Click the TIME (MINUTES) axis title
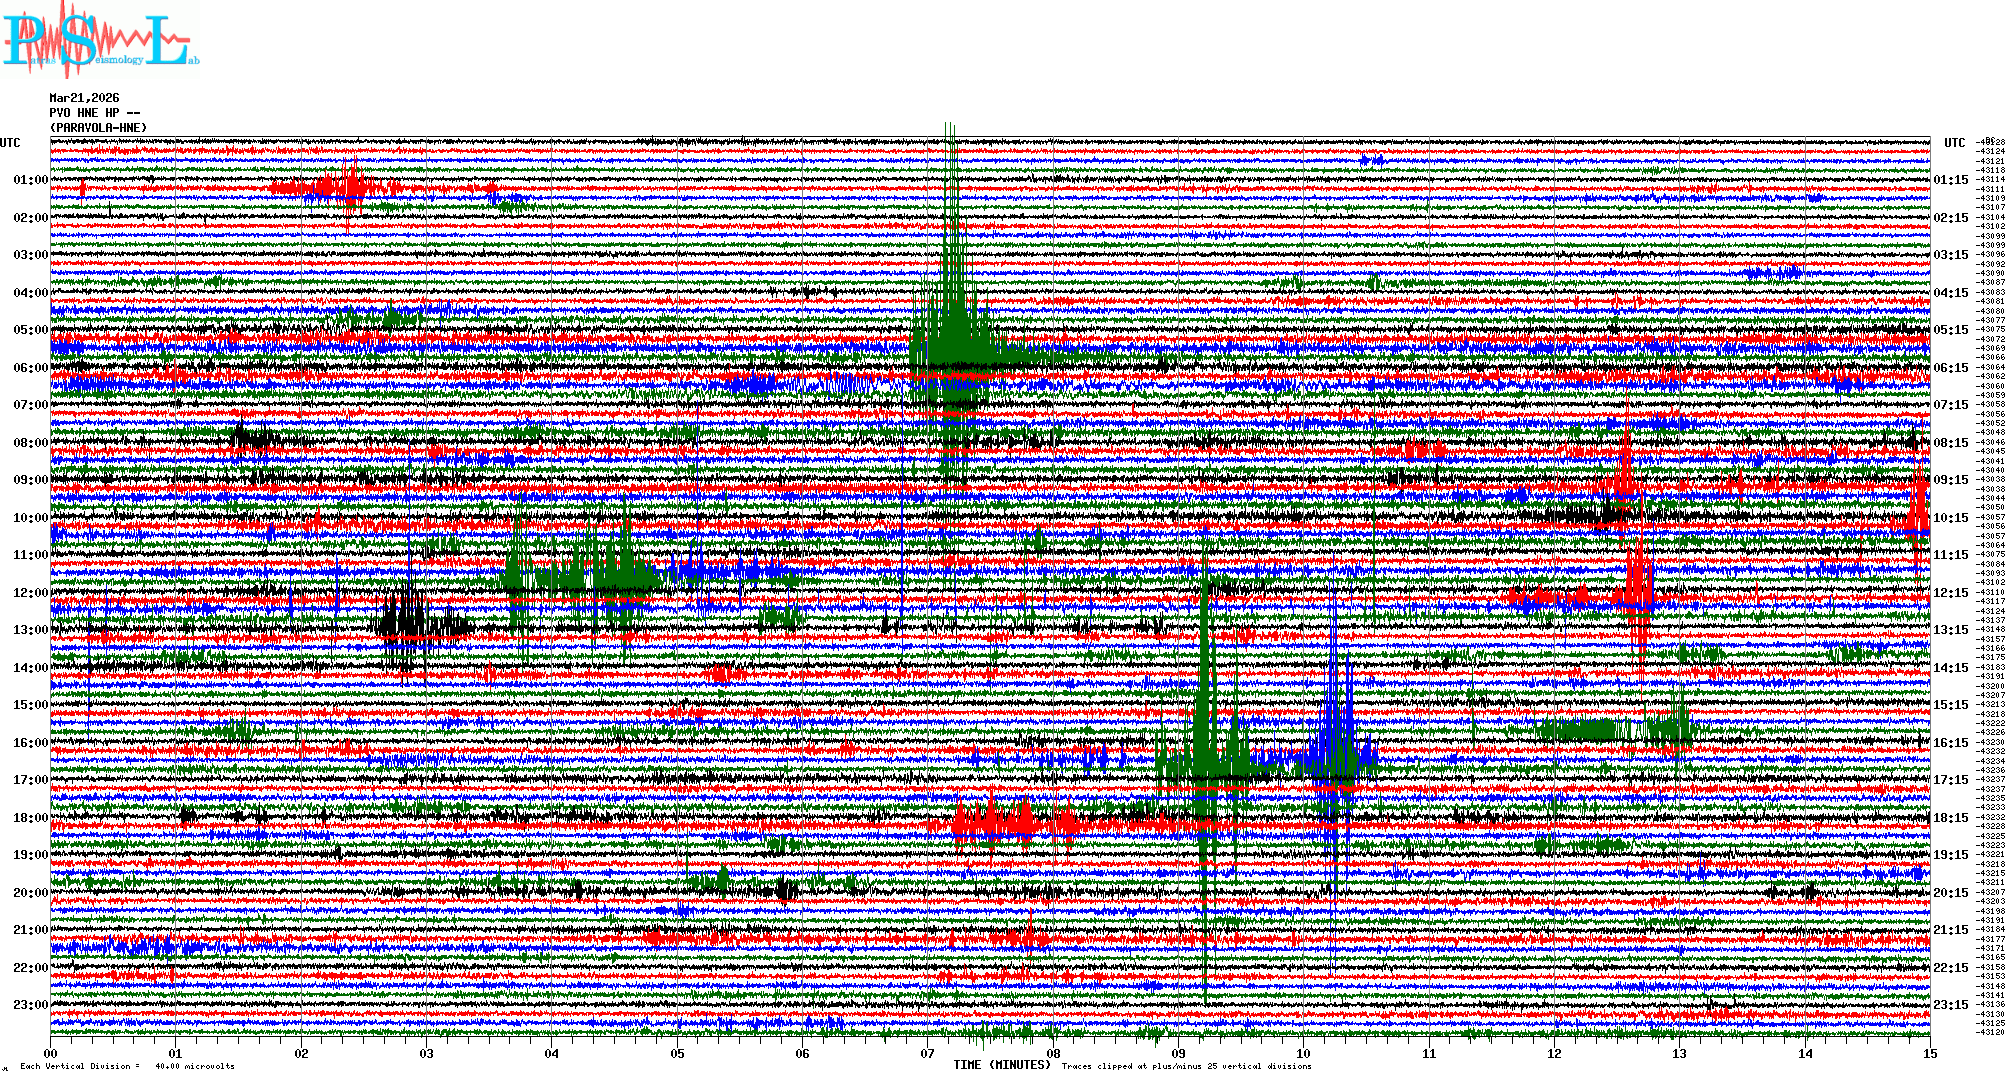 [x=1002, y=1065]
